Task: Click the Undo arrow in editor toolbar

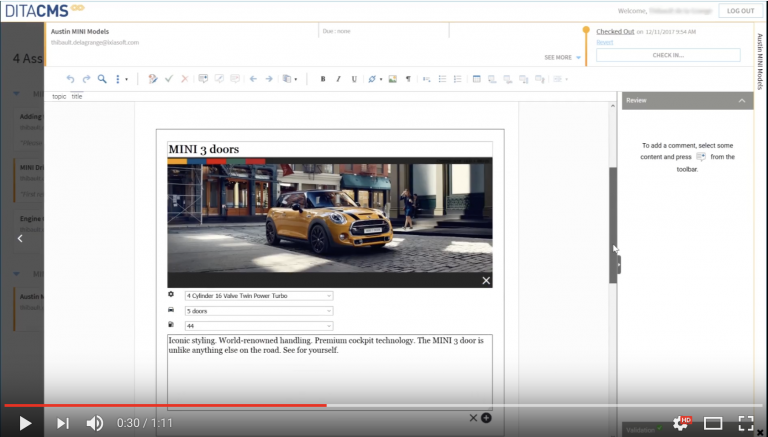Action: tap(71, 79)
